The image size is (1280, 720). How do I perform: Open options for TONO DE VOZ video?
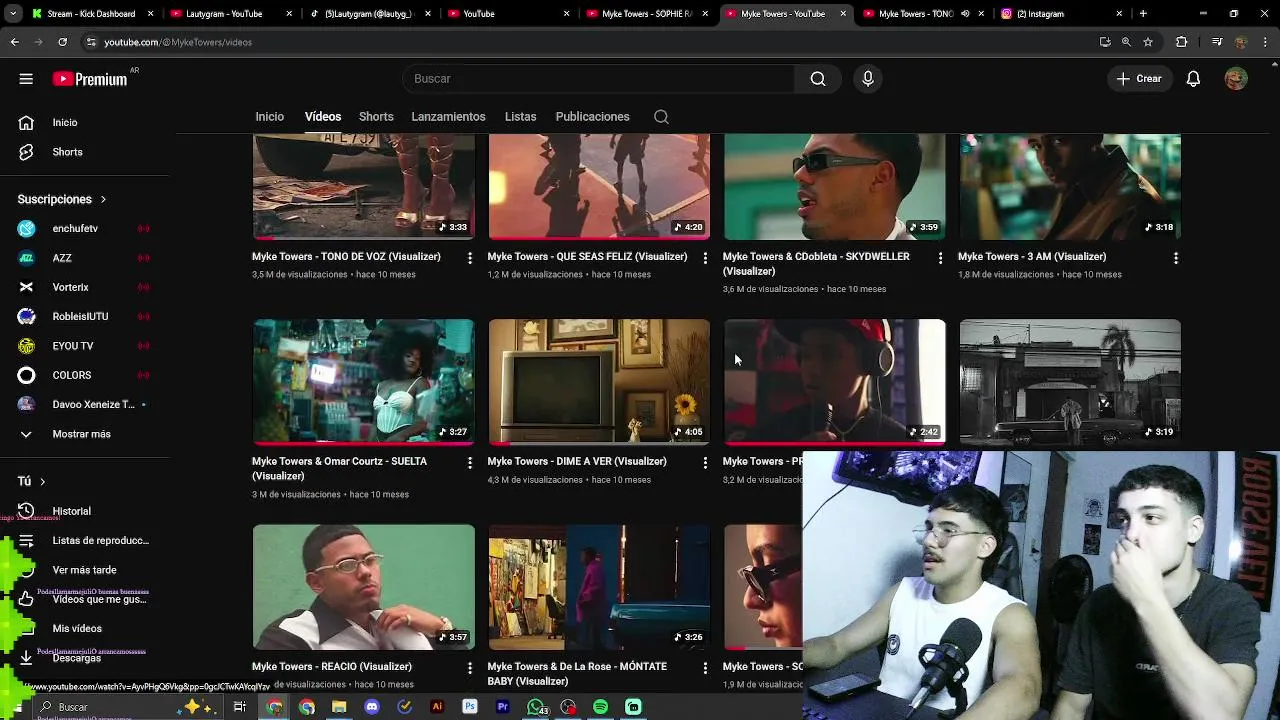pyautogui.click(x=470, y=258)
